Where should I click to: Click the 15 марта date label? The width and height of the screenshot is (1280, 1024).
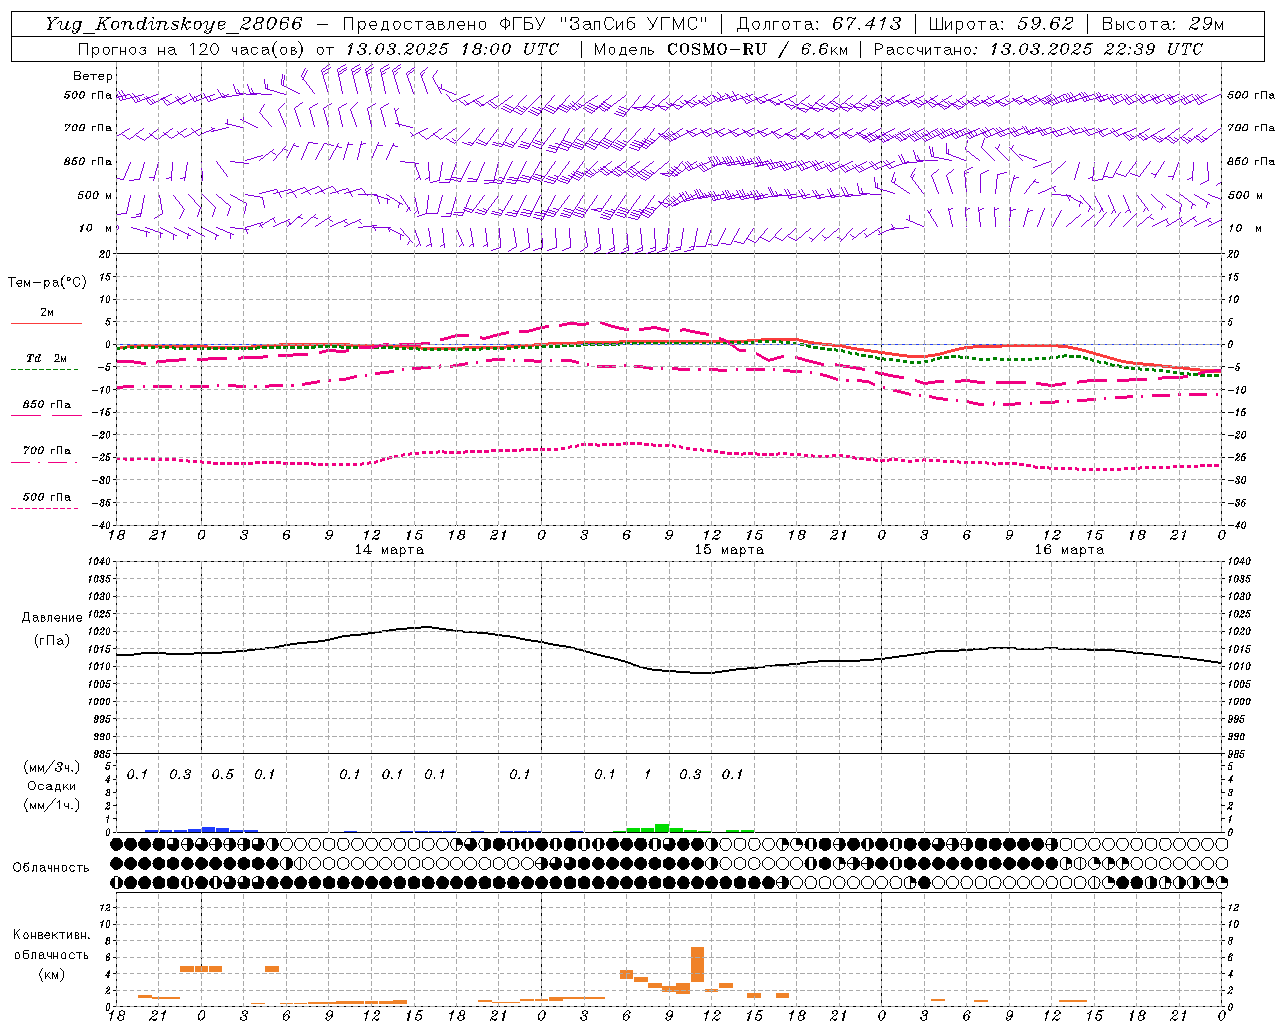pos(729,550)
